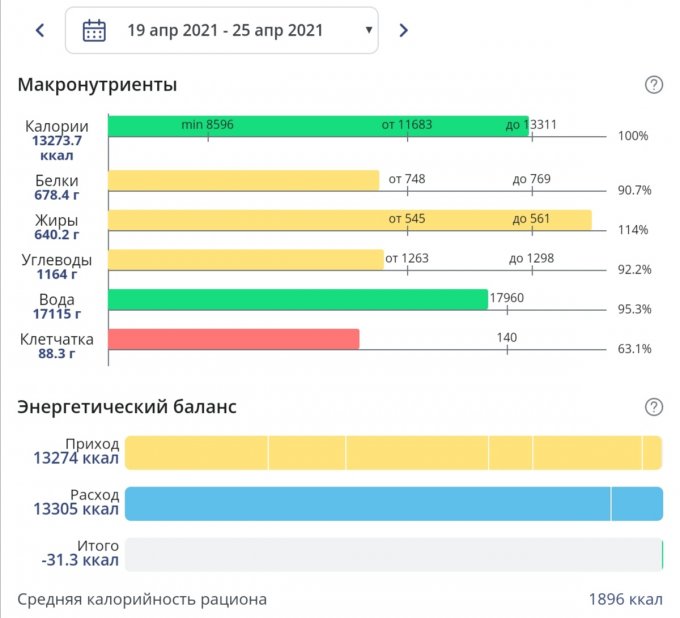Open help icon beside Энергетический баланс heading

(x=654, y=407)
